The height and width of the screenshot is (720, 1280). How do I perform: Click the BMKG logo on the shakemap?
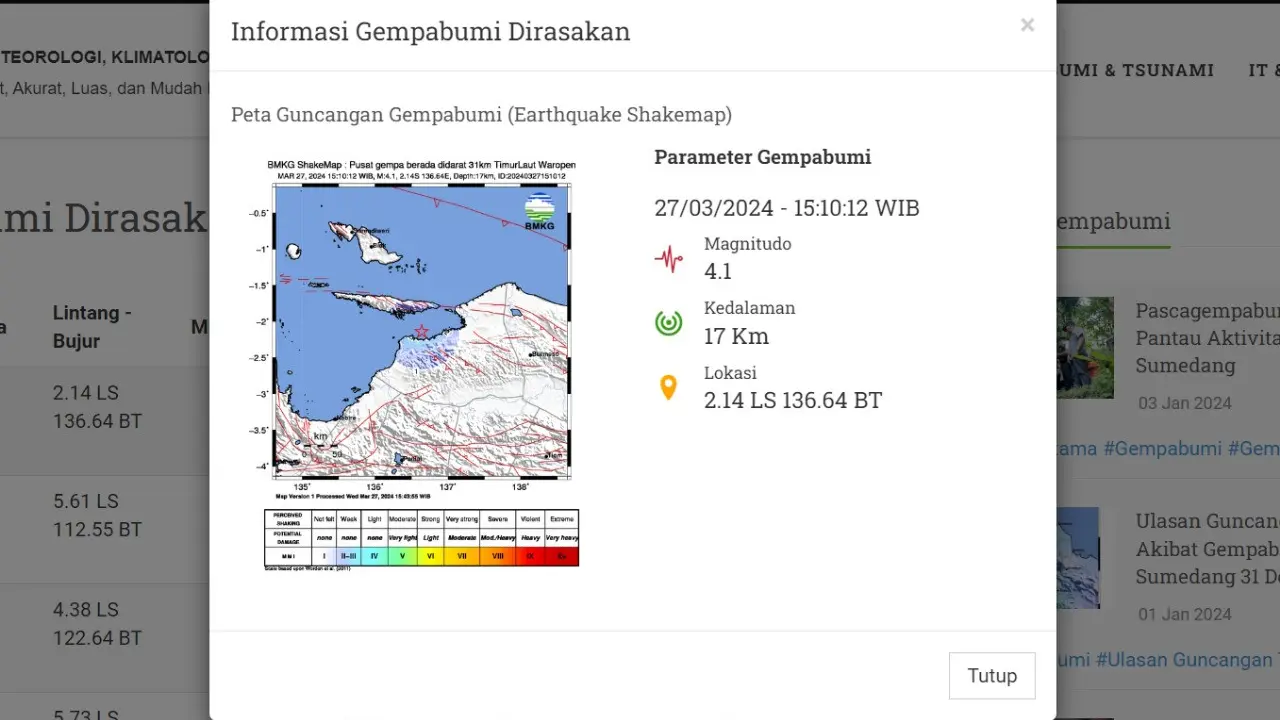coord(540,211)
